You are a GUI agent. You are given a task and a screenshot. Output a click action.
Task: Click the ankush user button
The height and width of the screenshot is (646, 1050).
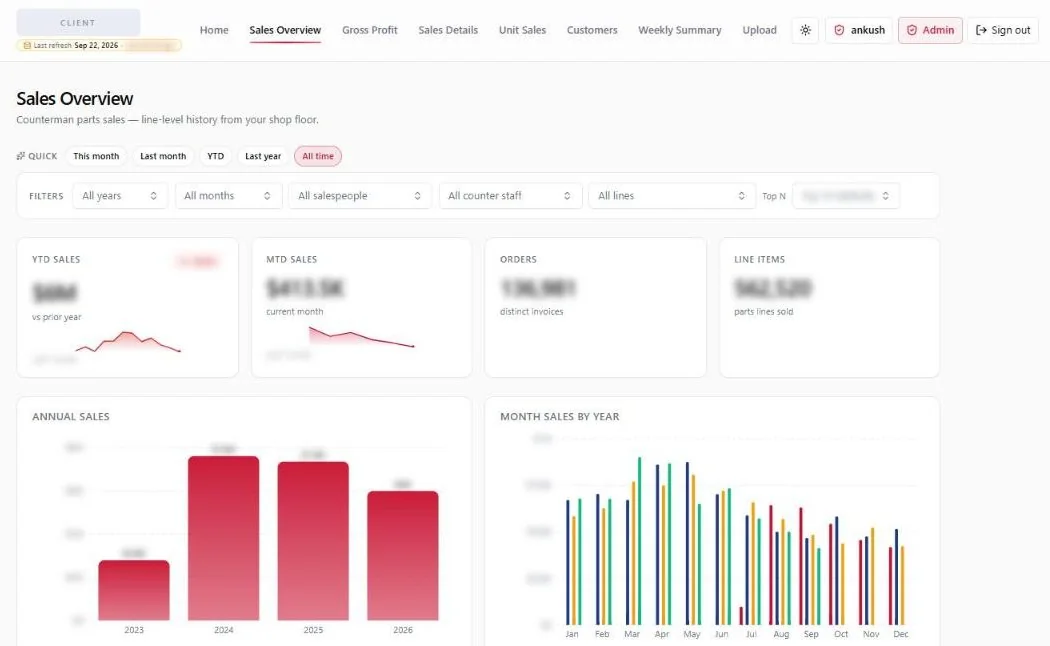coord(859,30)
